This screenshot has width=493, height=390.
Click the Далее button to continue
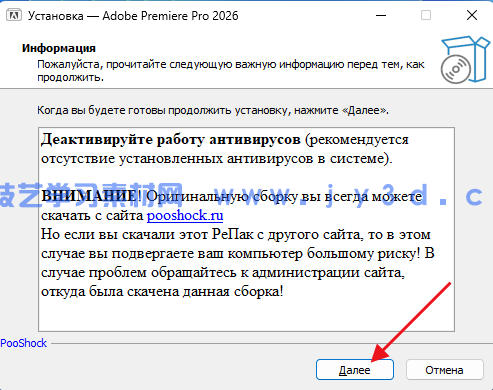(x=355, y=370)
